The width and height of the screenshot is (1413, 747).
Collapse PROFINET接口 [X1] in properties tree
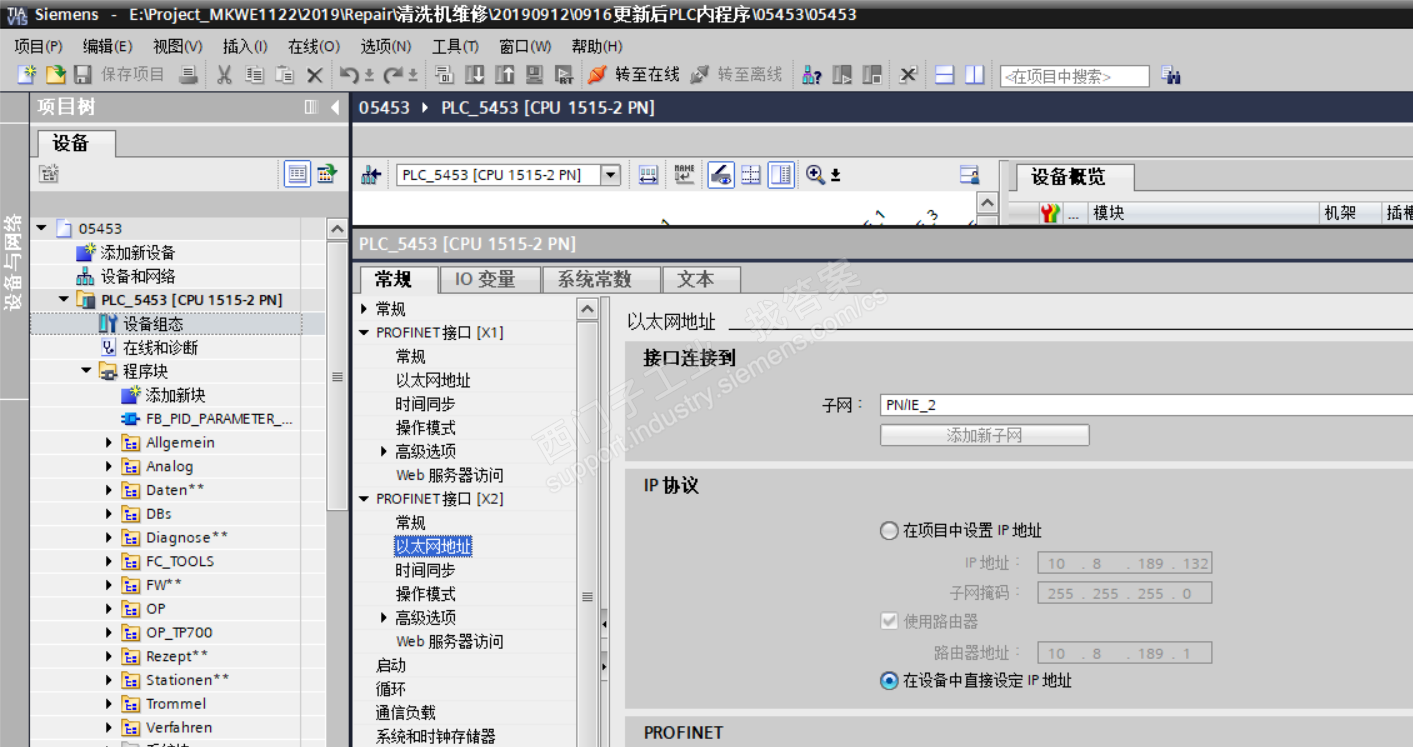pyautogui.click(x=364, y=333)
